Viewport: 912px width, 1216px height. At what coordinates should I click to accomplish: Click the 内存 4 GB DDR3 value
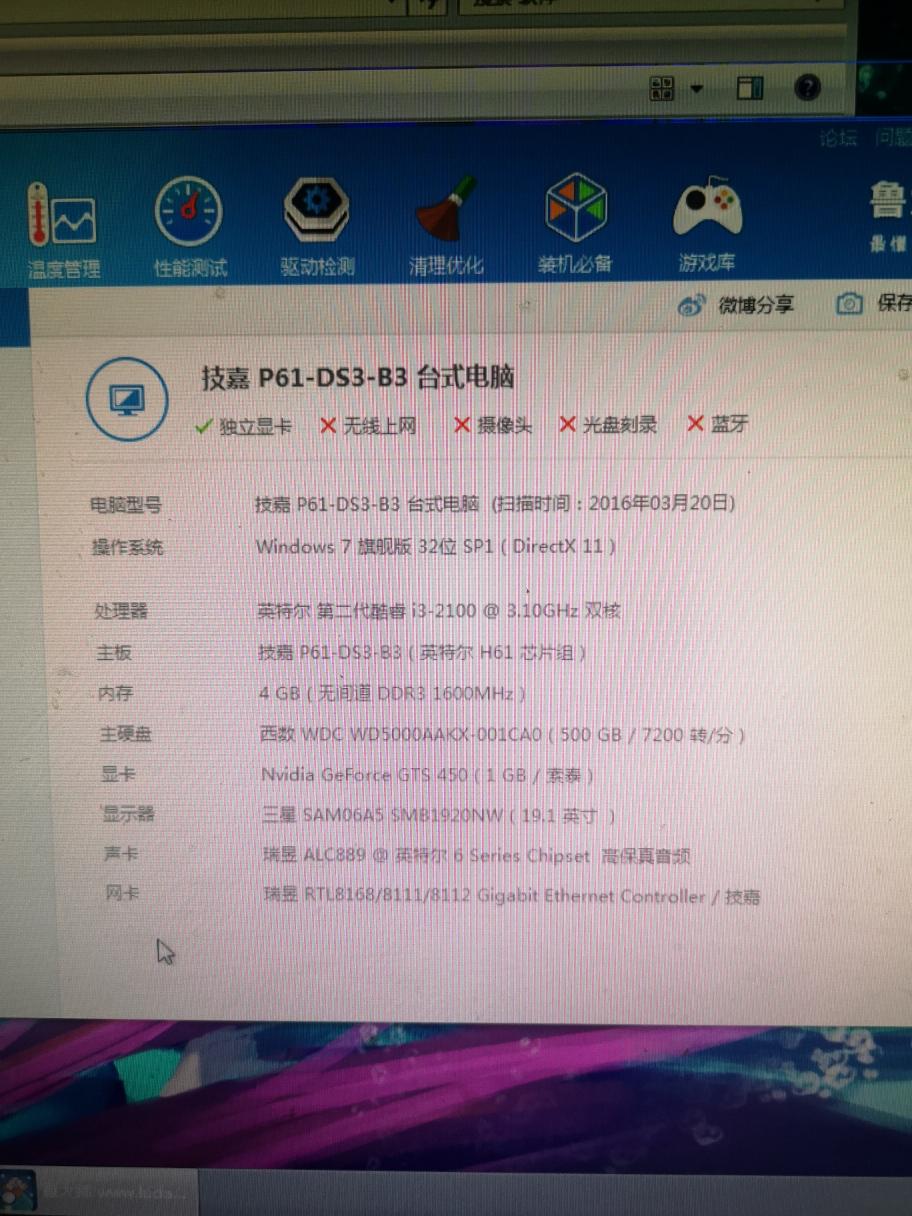pos(392,694)
